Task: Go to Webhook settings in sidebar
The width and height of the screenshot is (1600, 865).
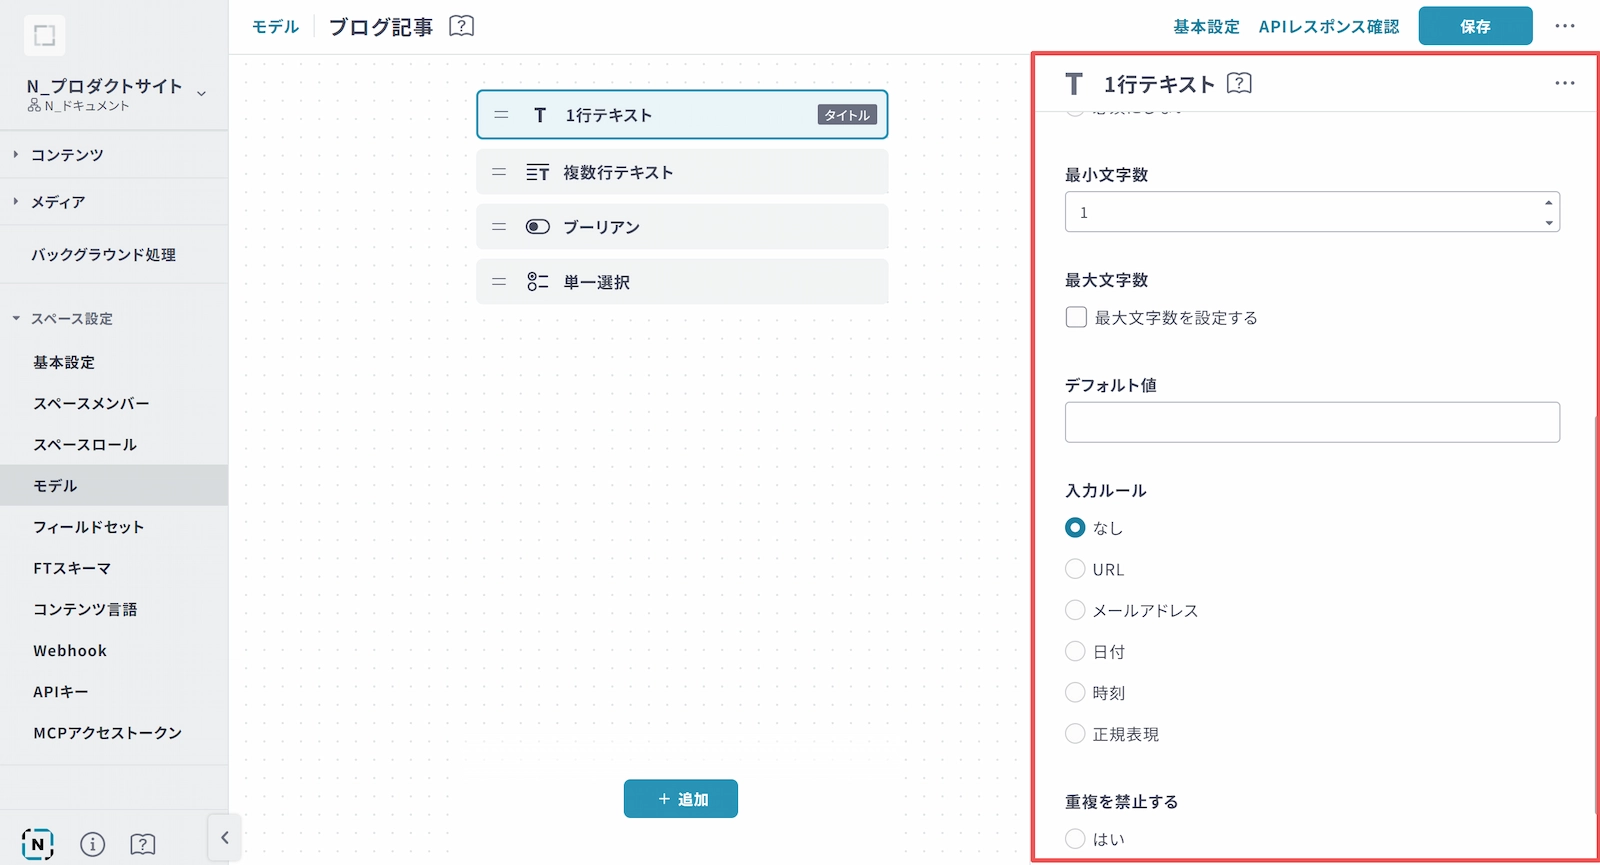Action: click(70, 651)
